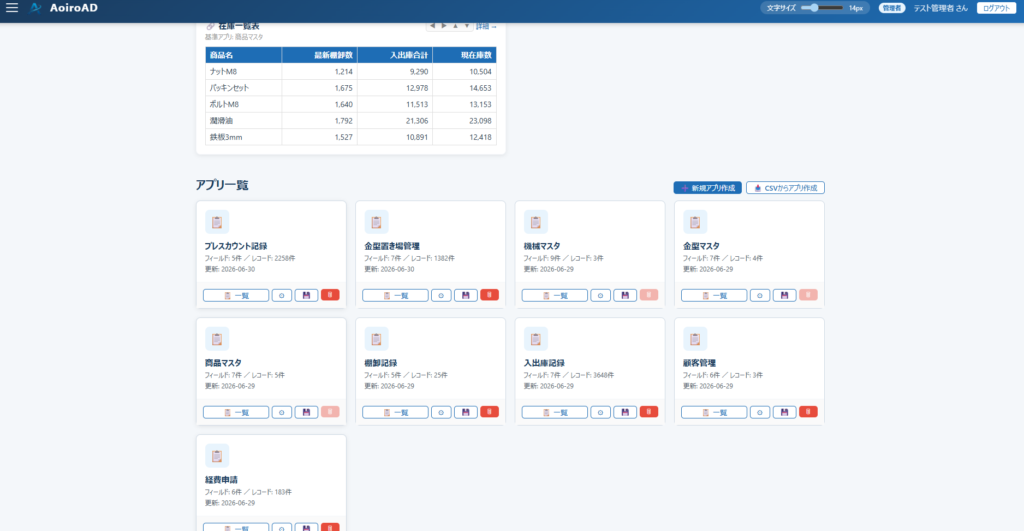Sort by 入出庫合計 column header

point(394,55)
